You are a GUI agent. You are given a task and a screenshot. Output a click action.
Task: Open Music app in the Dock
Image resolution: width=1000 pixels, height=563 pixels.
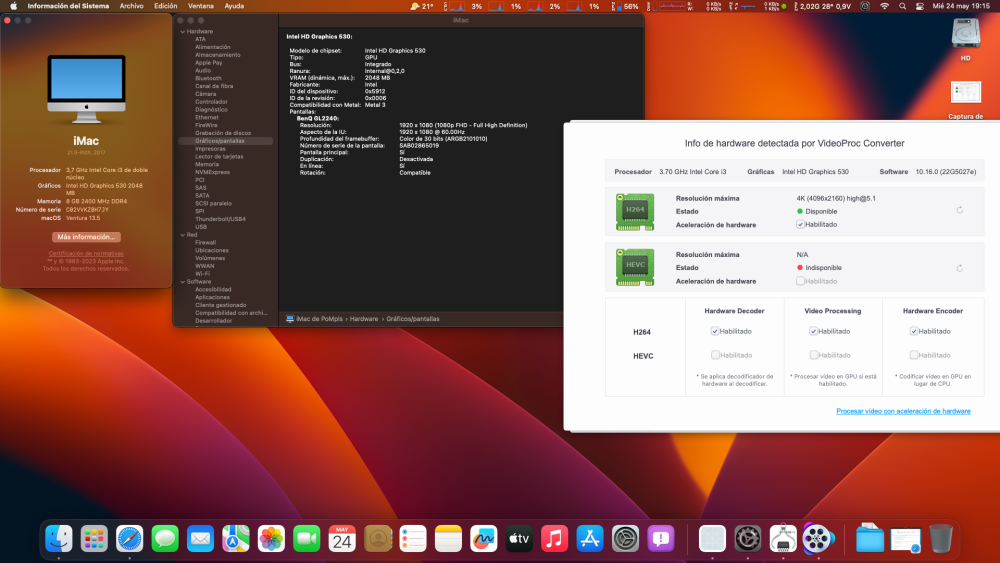tap(554, 539)
